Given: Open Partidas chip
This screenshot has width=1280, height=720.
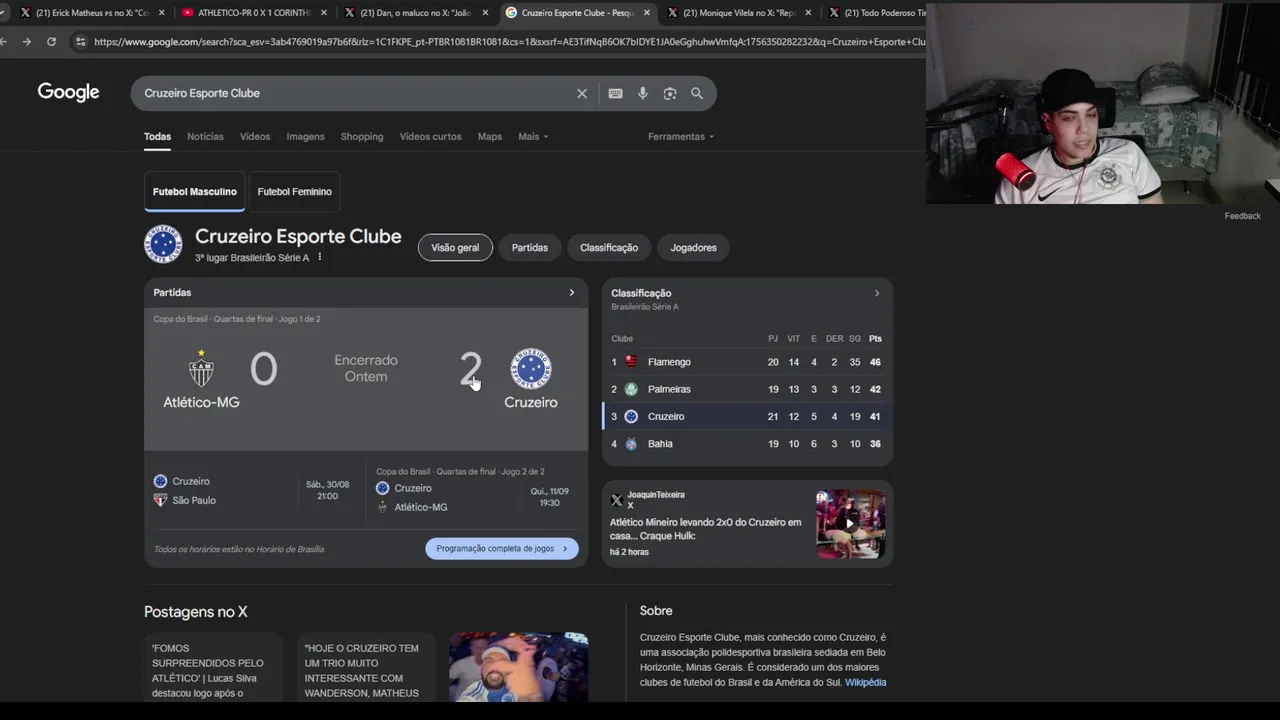Looking at the screenshot, I should click(530, 247).
